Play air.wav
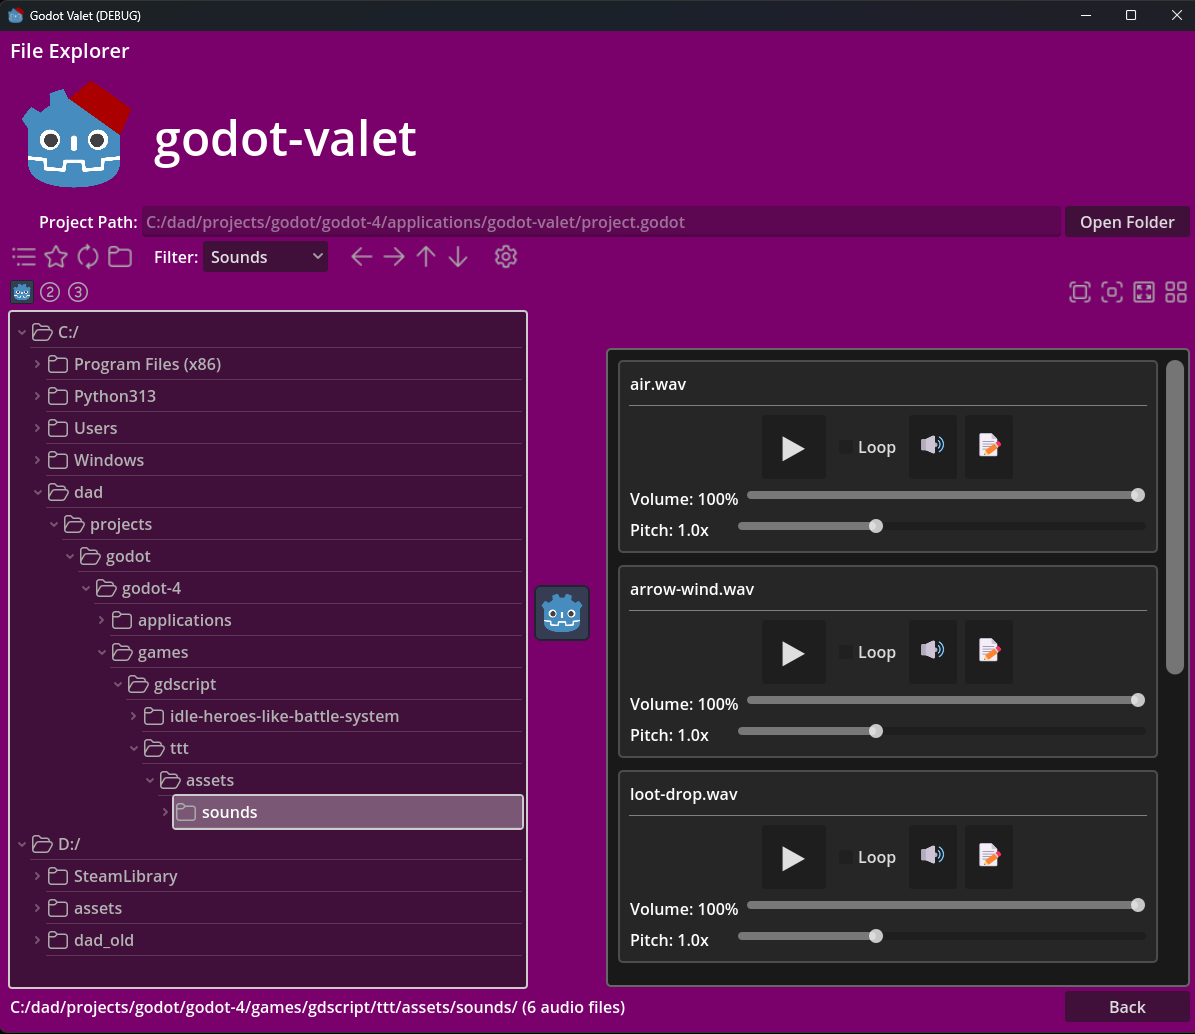This screenshot has height=1034, width=1195. tap(793, 447)
